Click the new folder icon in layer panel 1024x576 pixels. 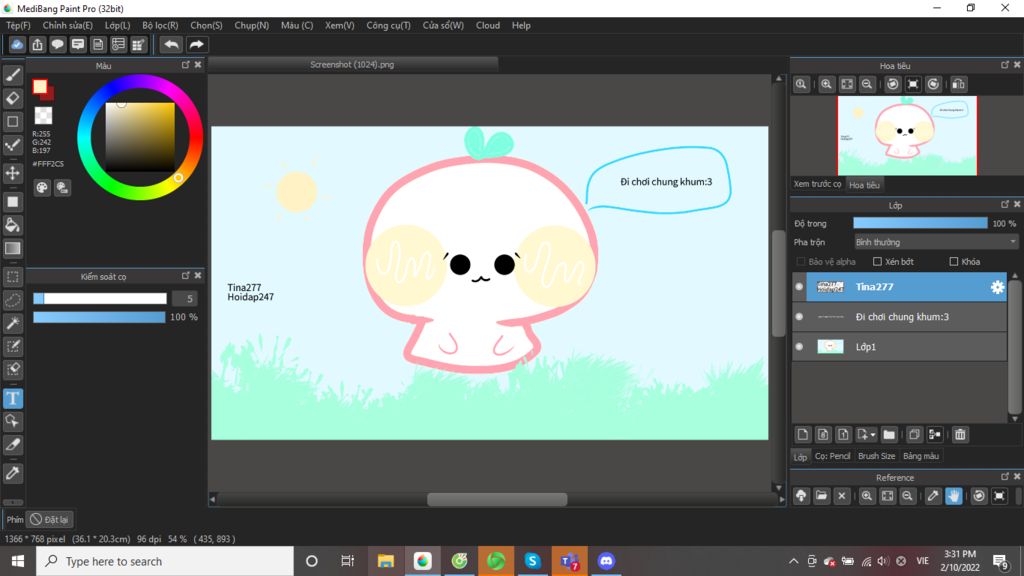[x=889, y=434]
